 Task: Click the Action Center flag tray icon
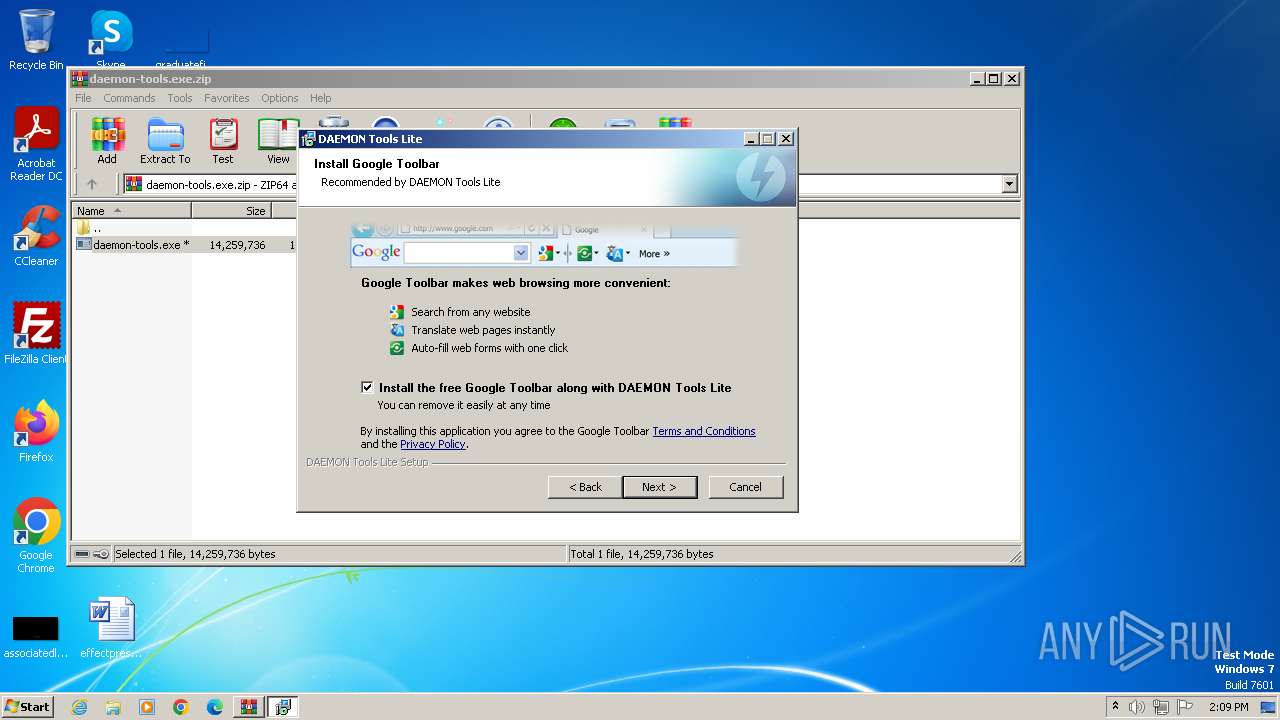pos(1185,707)
